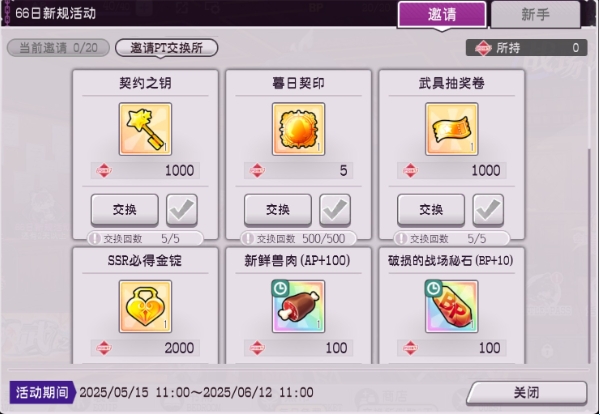This screenshot has width=600, height=415.
Task: Switch to the 新手 tab
Action: (535, 15)
